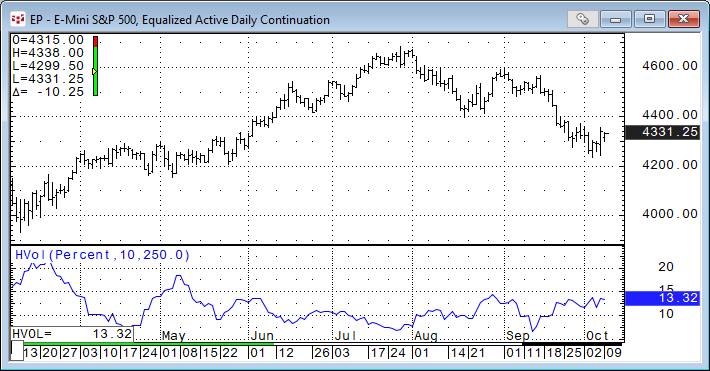This screenshot has height=371, width=710.
Task: Select the HVol(Percent,10,250.0) study label
Action: click(x=102, y=255)
